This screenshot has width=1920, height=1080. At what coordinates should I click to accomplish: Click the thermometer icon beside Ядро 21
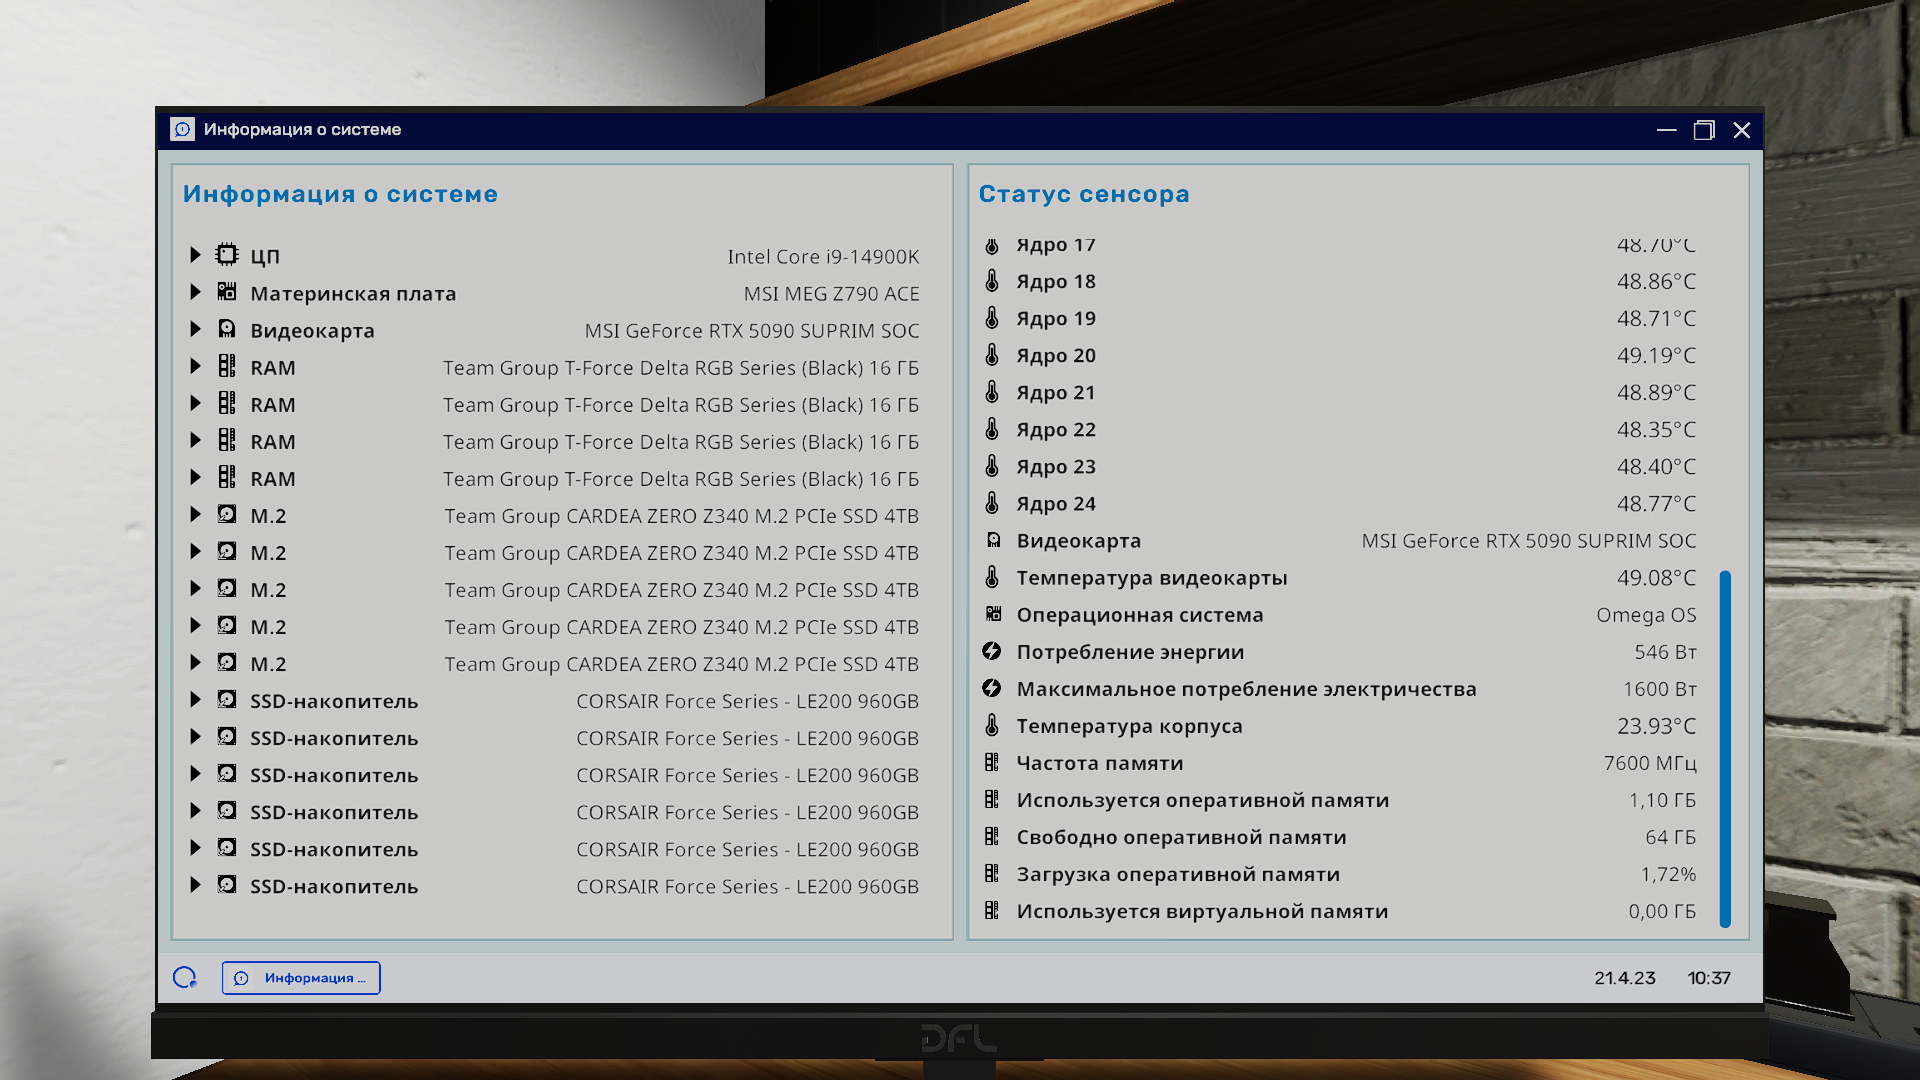tap(992, 392)
